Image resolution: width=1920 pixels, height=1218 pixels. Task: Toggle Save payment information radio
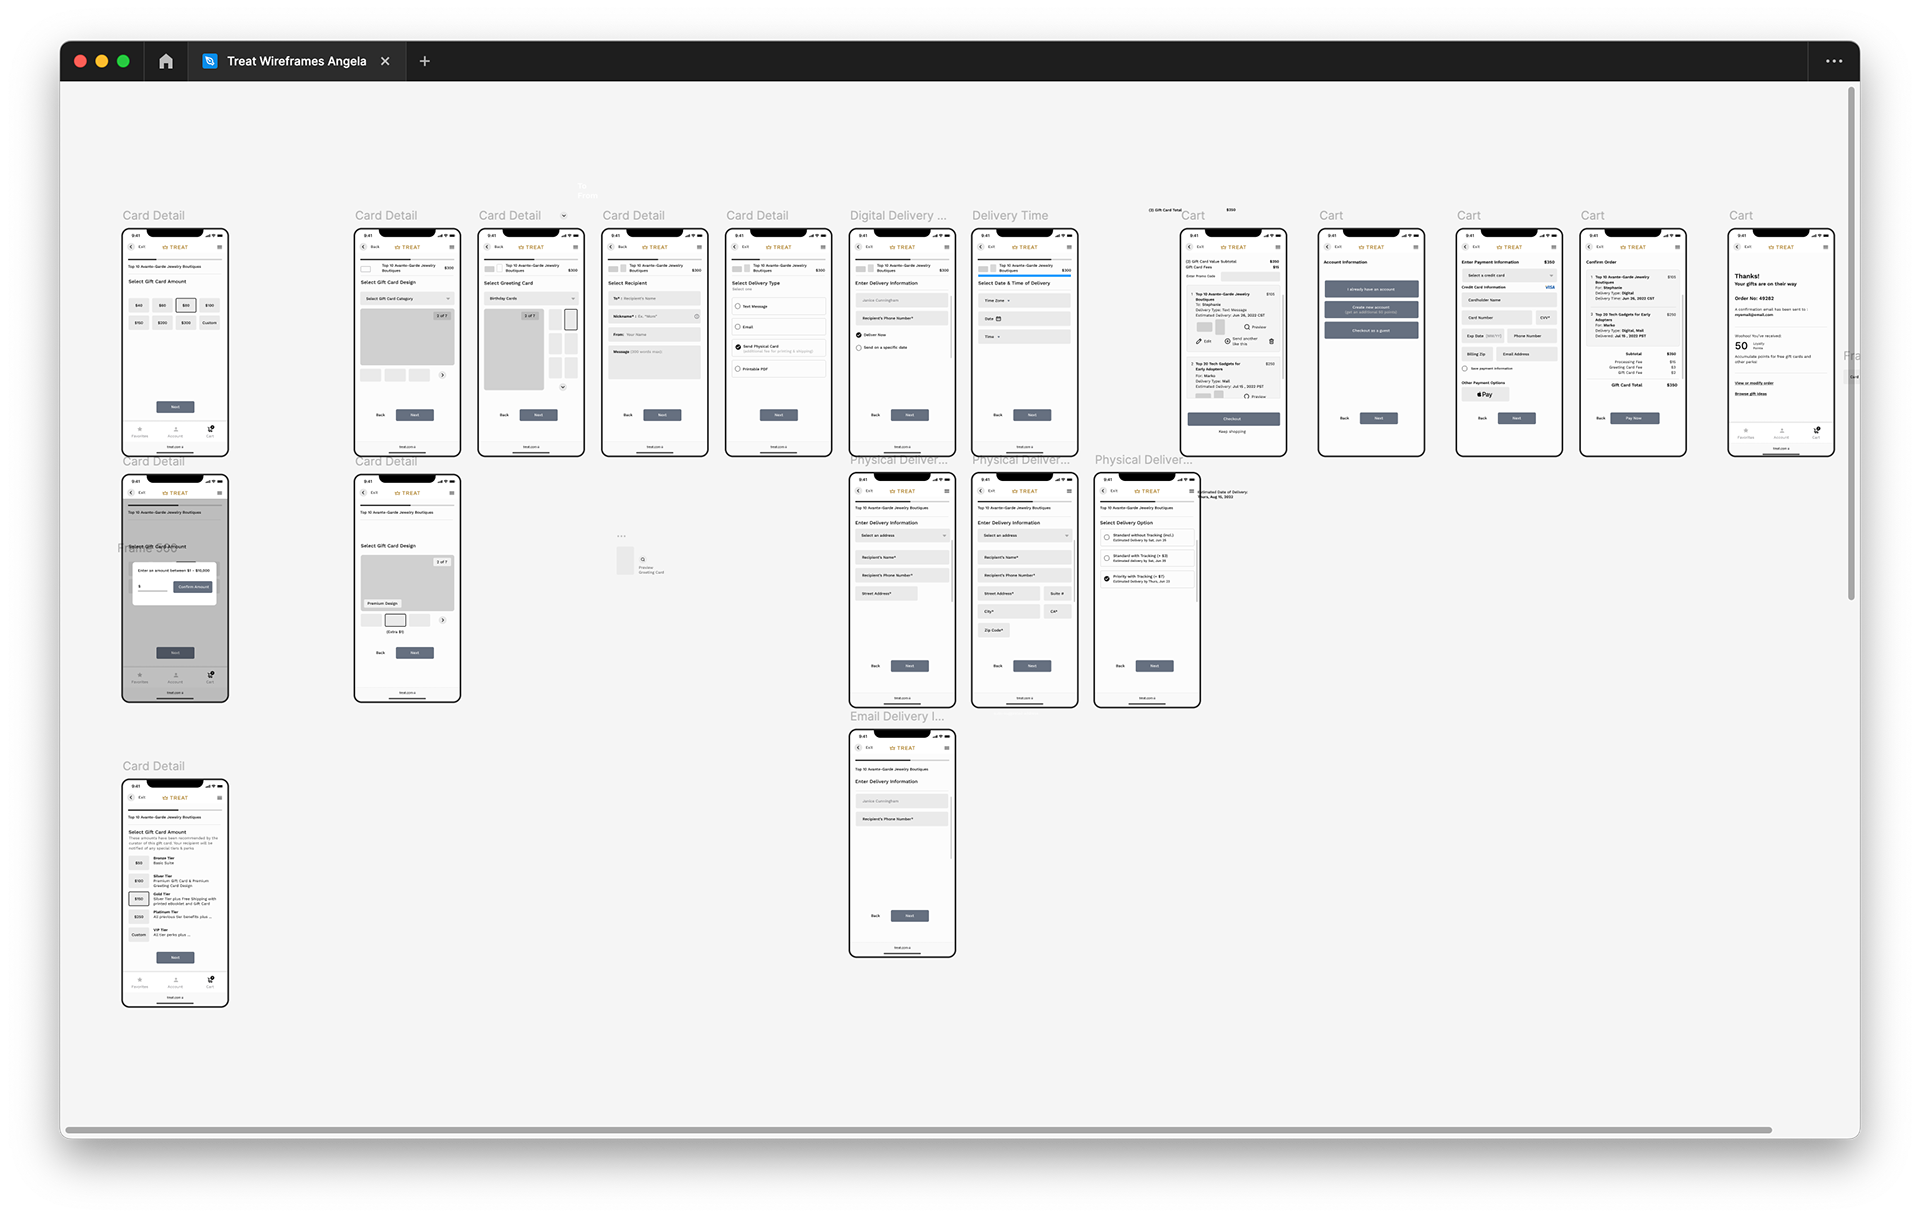point(1465,368)
